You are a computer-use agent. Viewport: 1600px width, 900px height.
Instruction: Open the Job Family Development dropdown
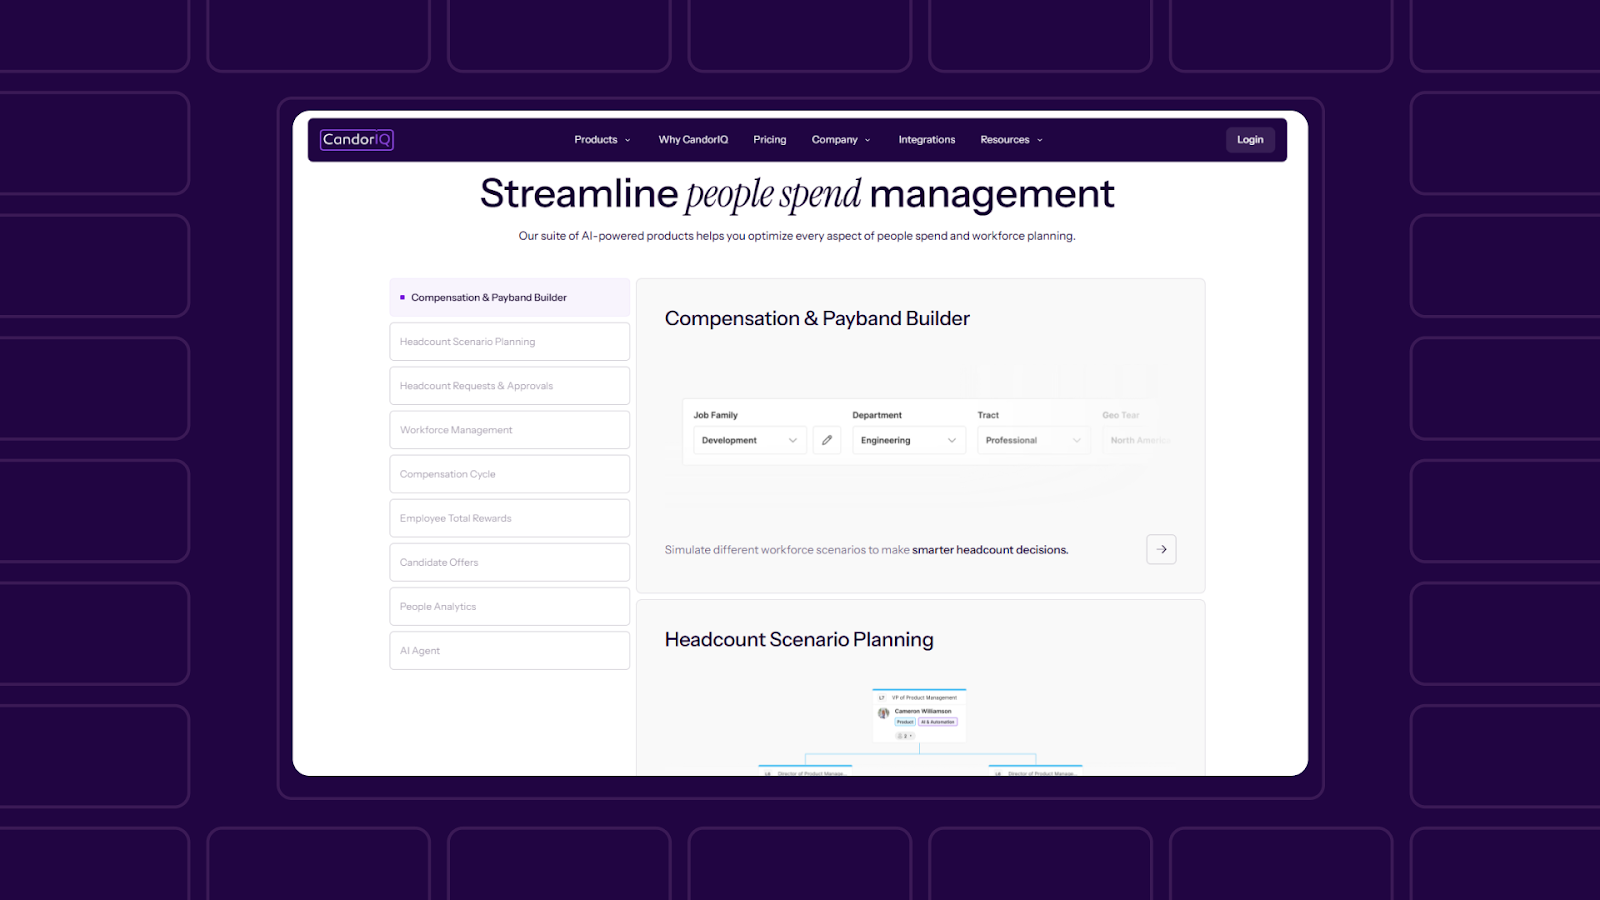pyautogui.click(x=748, y=440)
